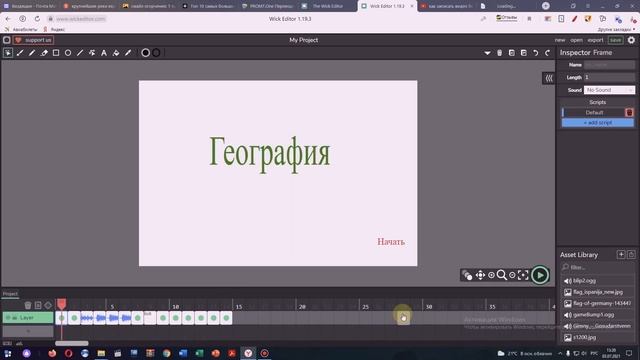Click the timeline delete frame trash icon
Screen dimensions: 640x360
tap(27, 305)
